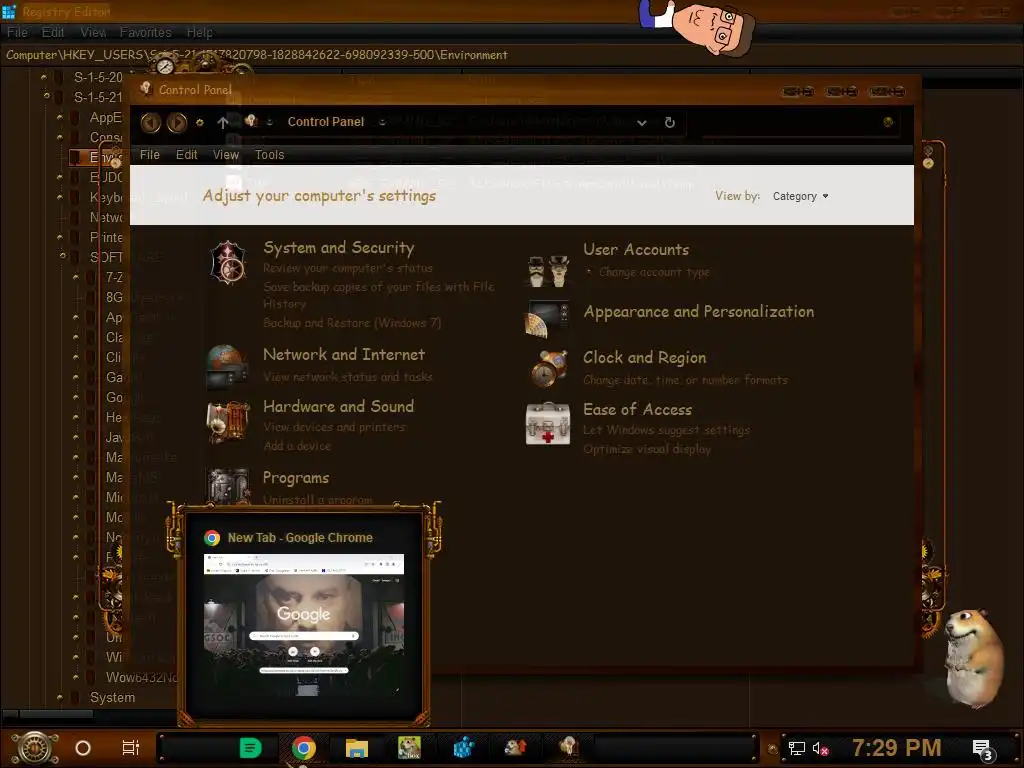This screenshot has height=768, width=1024.
Task: Go back in Control Panel navigation
Action: [x=151, y=122]
